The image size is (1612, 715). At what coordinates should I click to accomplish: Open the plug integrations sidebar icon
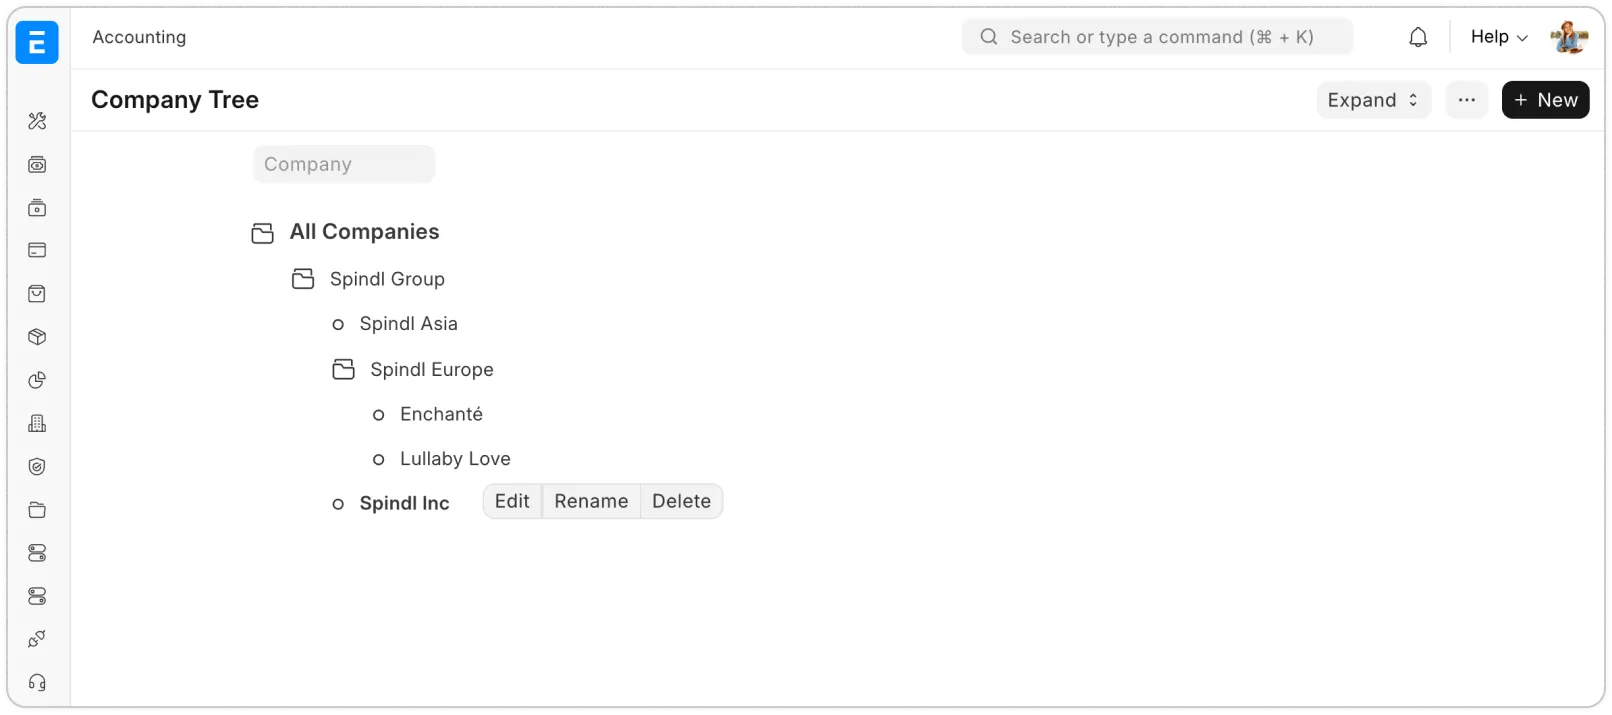pos(37,639)
